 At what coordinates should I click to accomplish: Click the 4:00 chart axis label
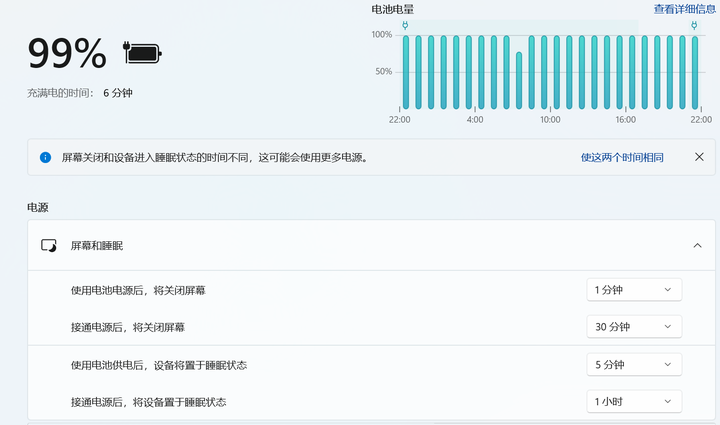click(x=475, y=120)
